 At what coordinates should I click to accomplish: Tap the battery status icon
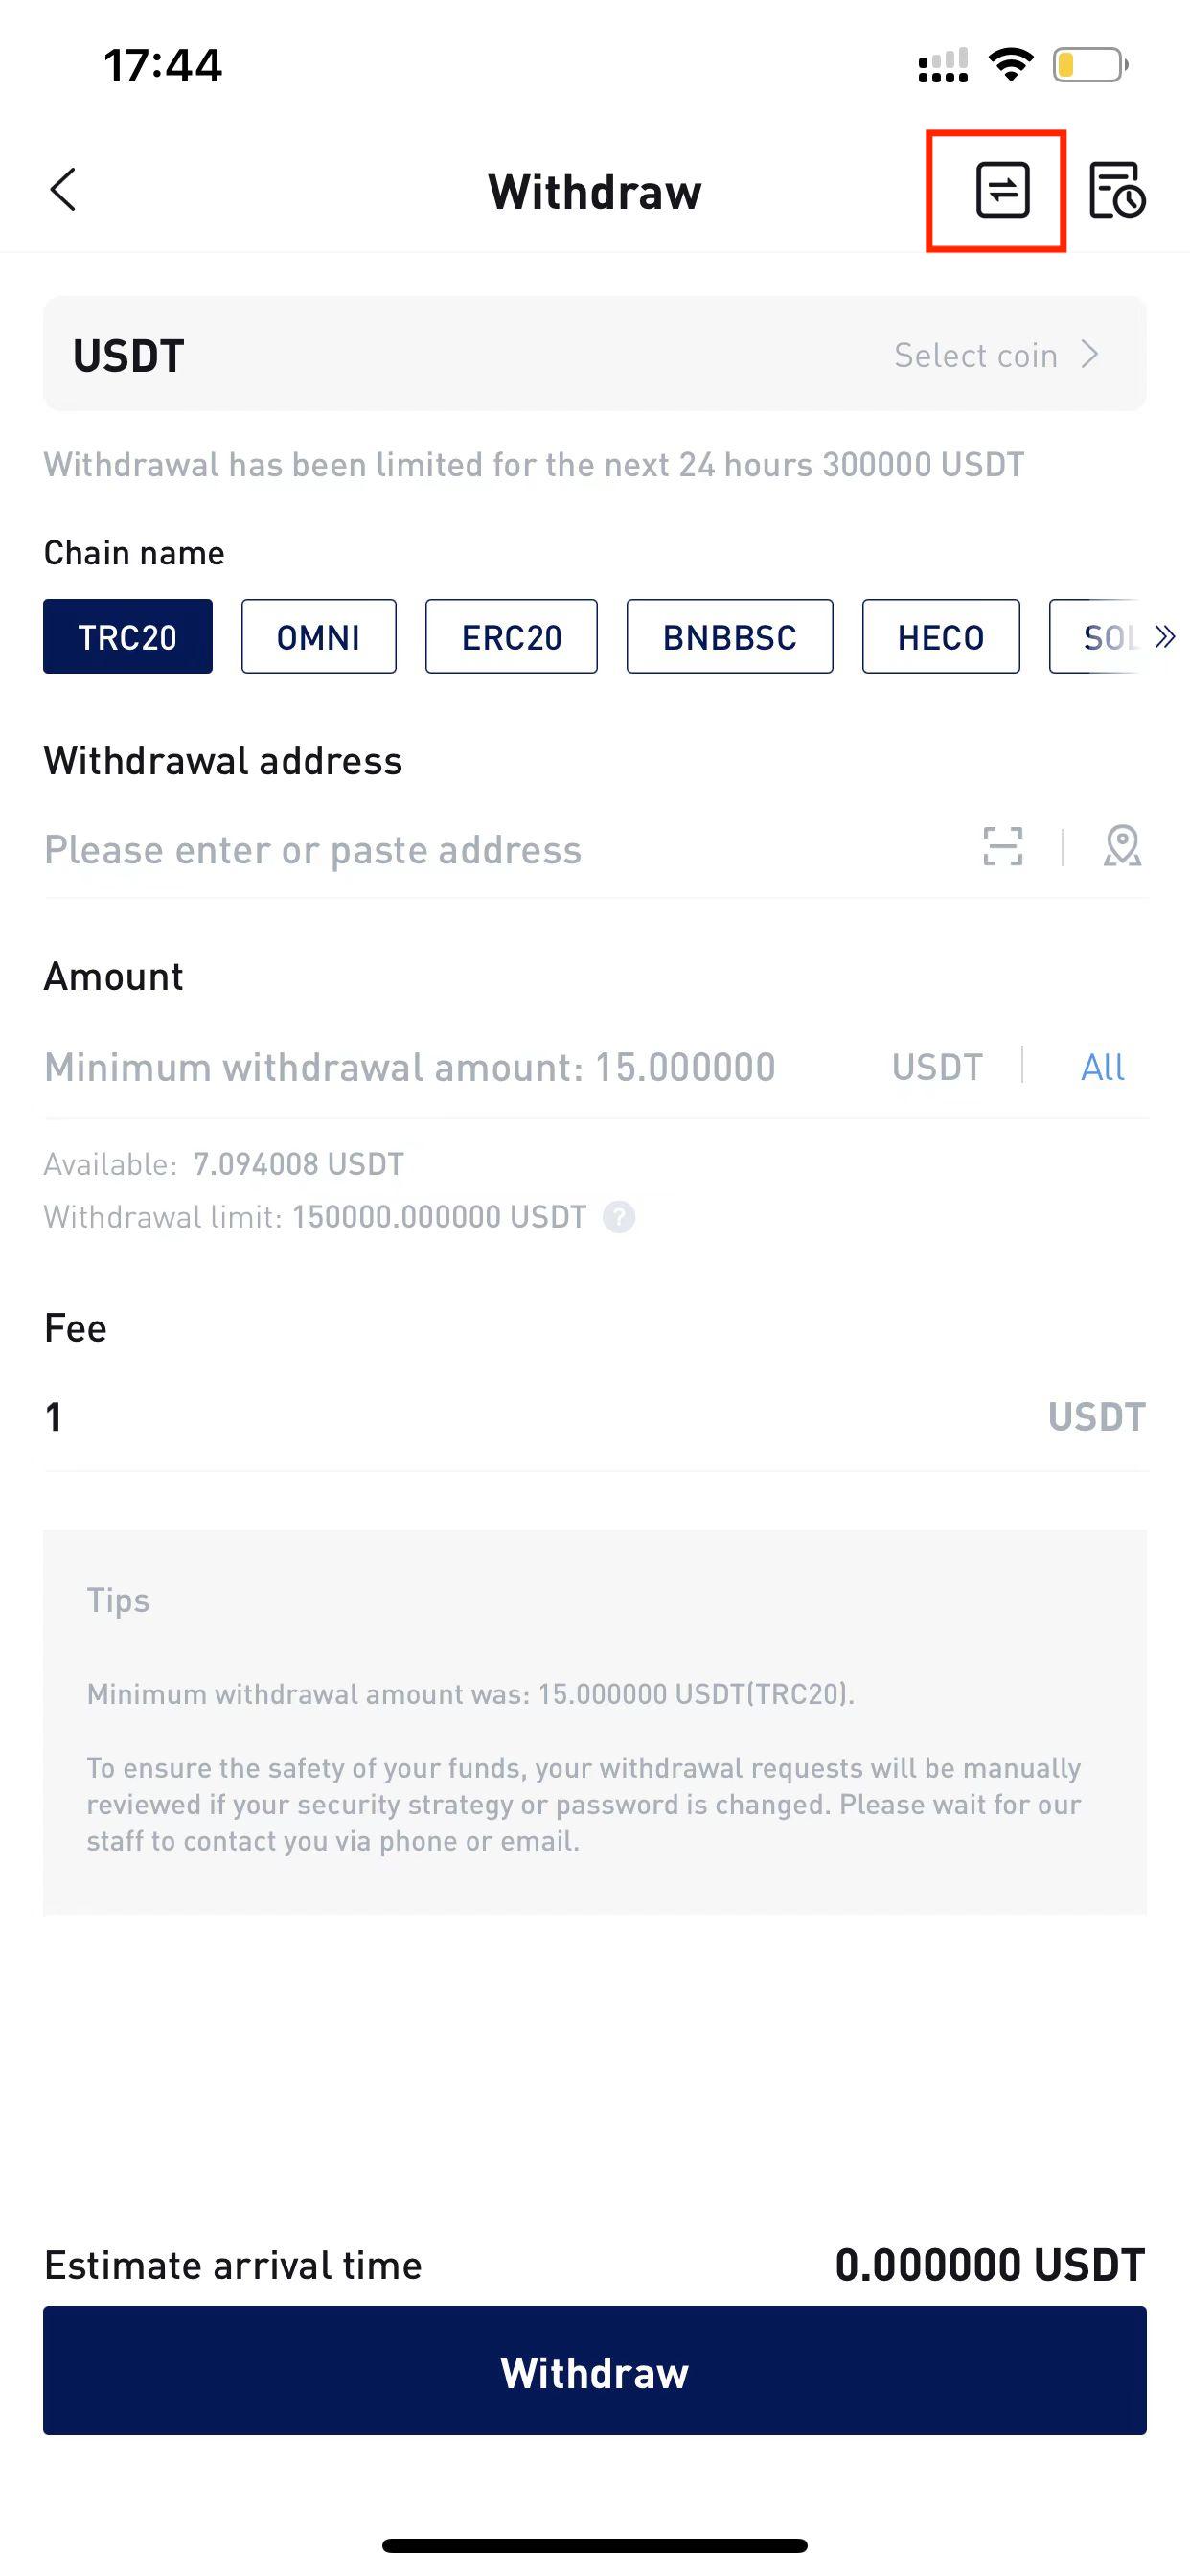tap(1090, 66)
